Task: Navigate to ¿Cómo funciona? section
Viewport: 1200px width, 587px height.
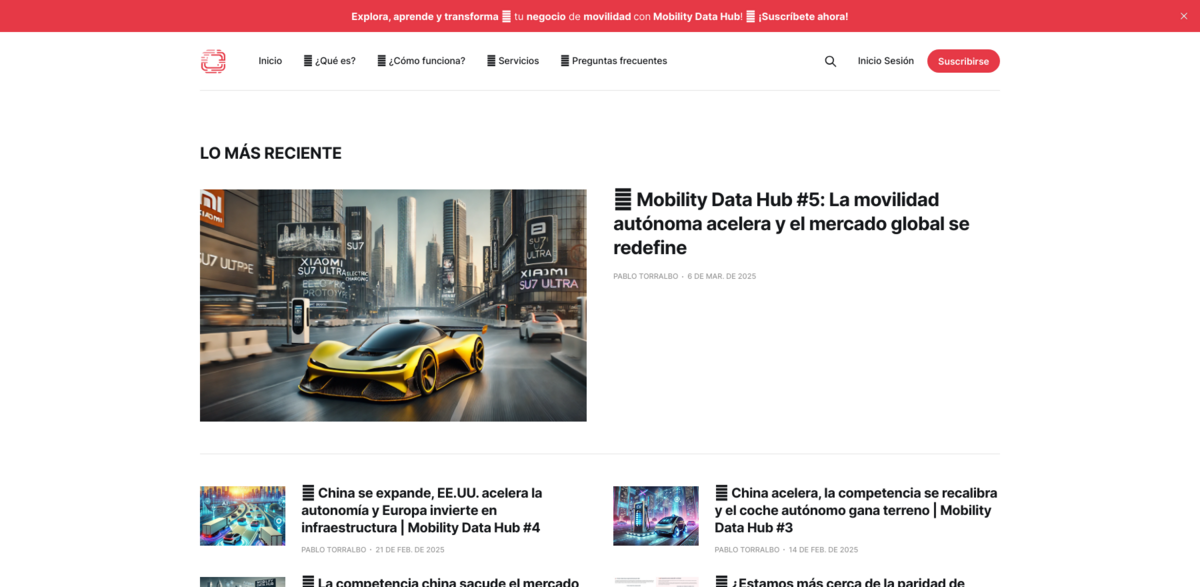Action: 423,61
